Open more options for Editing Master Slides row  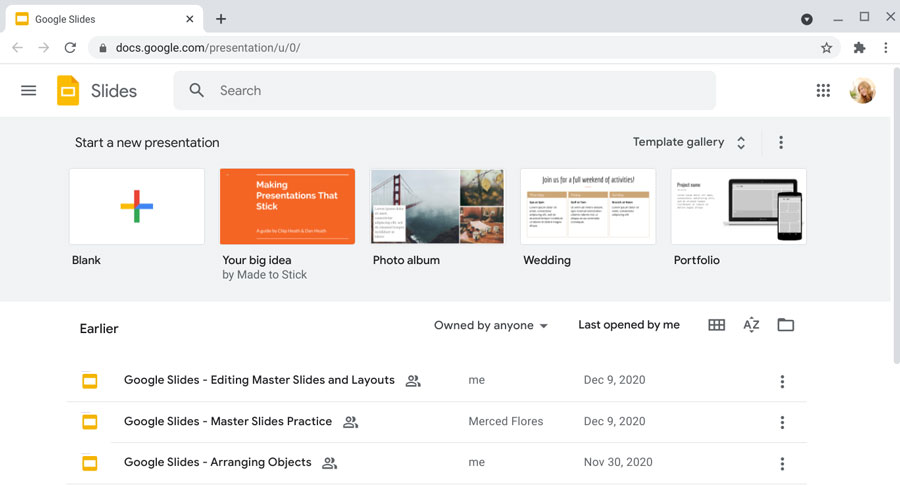pos(782,382)
